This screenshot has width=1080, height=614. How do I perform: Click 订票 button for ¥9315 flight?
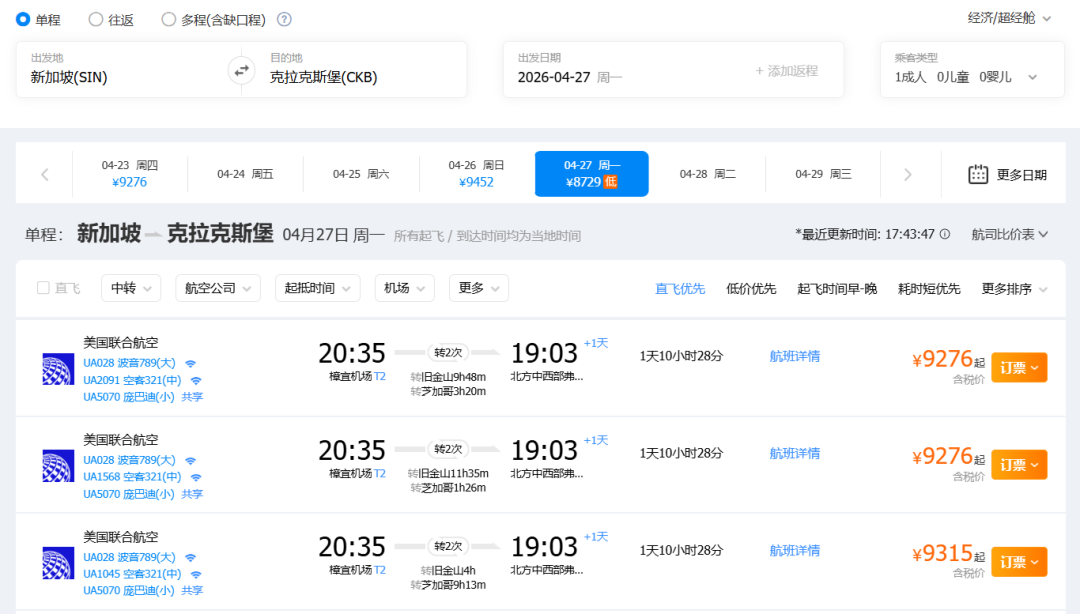1019,562
